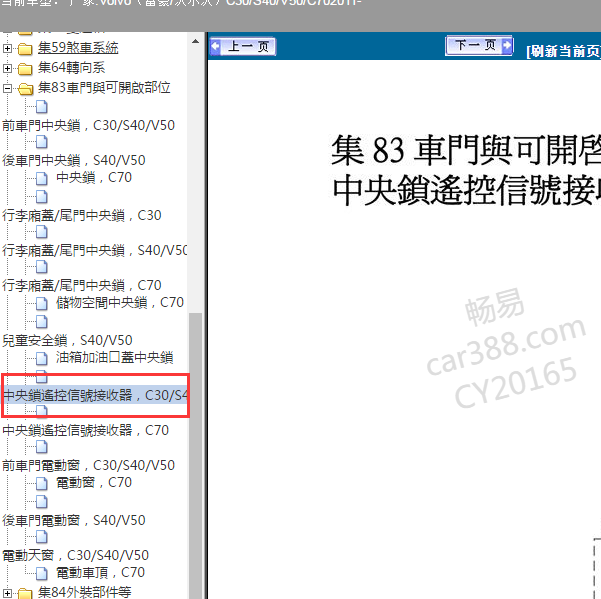Click the 集59煞車系統 folder icon
601x599 pixels.
click(x=25, y=49)
